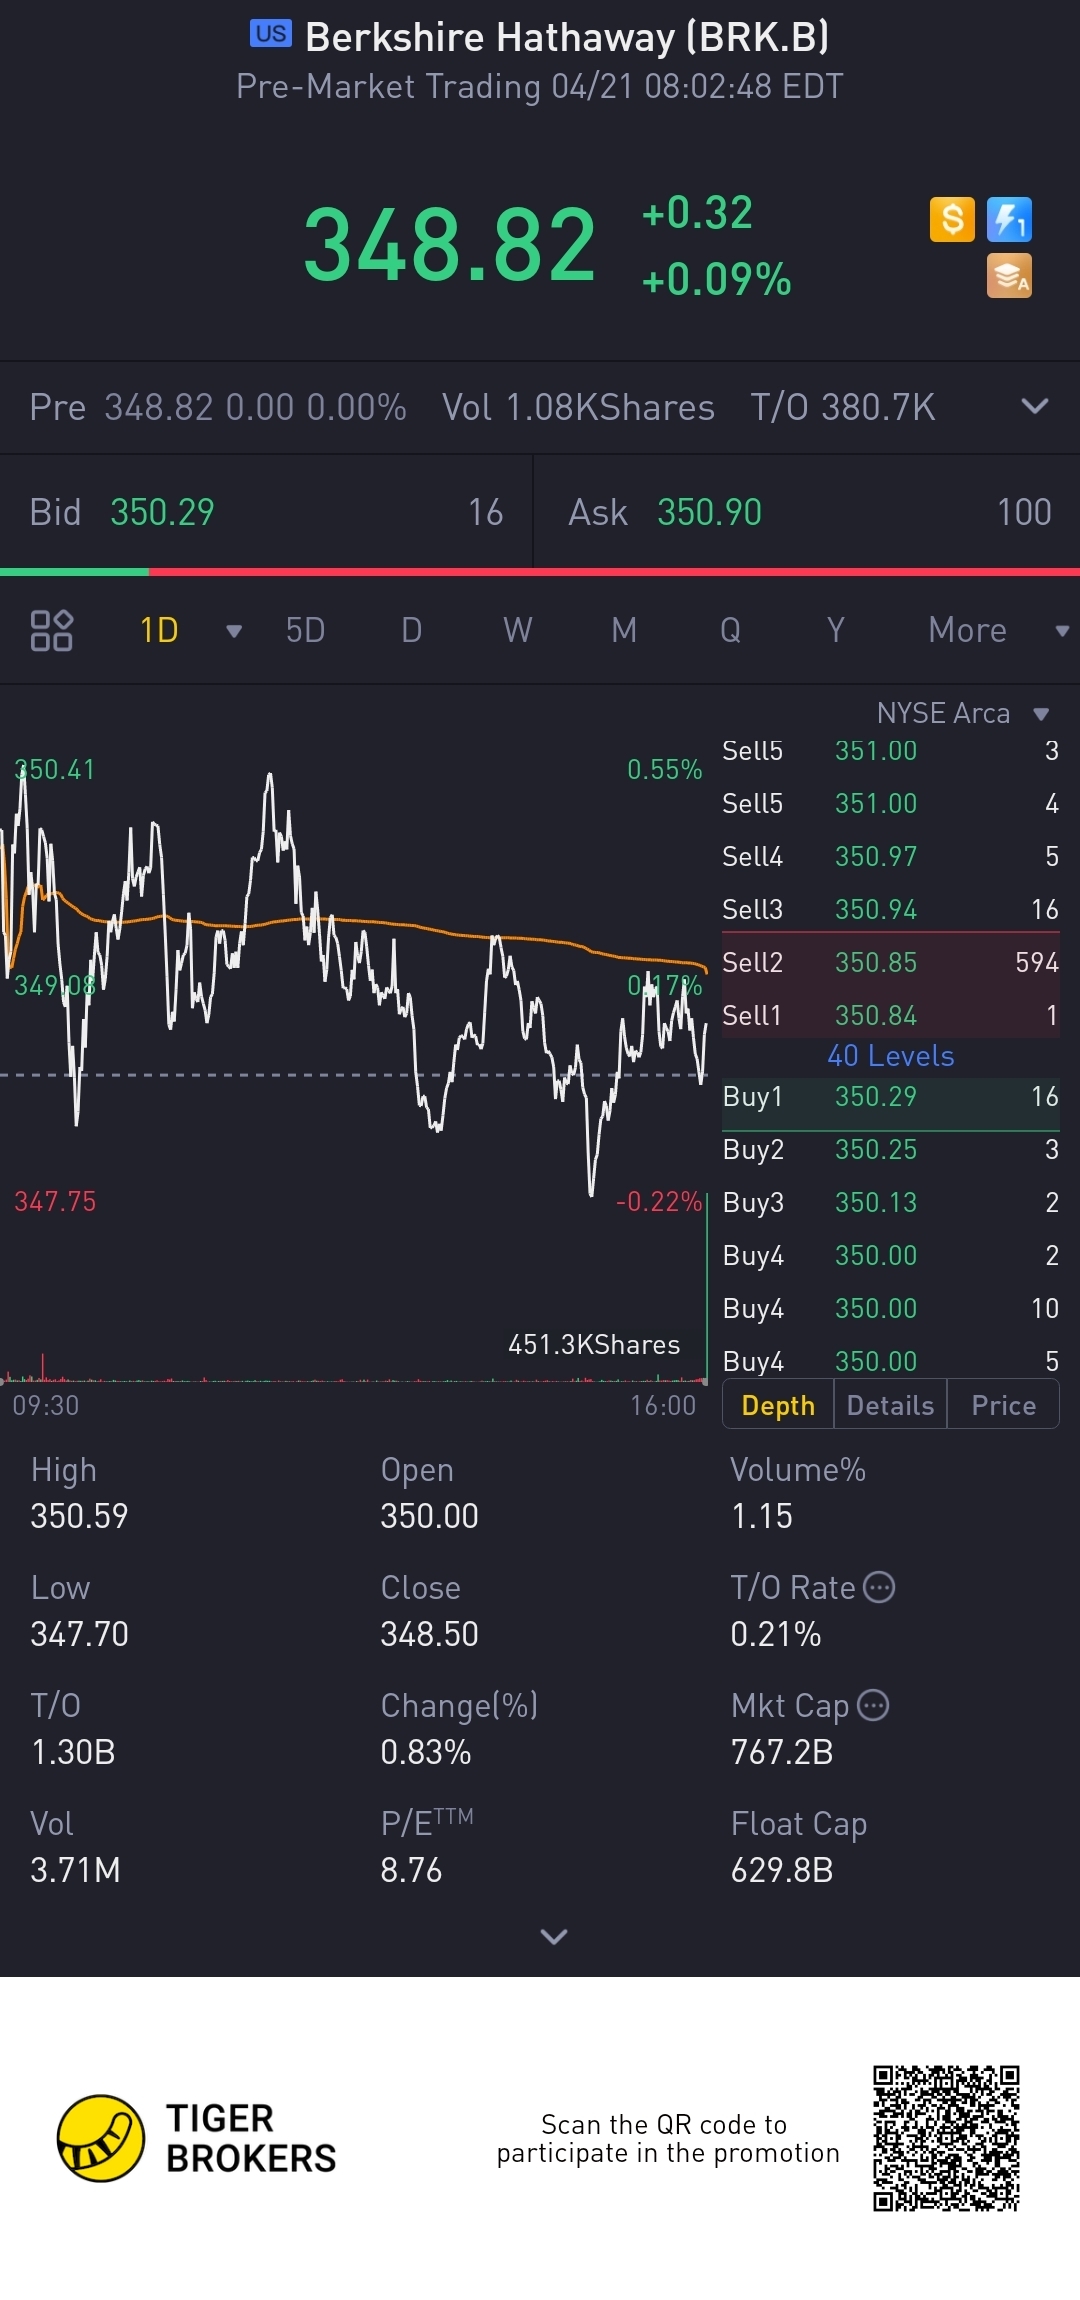Tap the US market flag badge
The image size is (1080, 2300).
coord(270,34)
